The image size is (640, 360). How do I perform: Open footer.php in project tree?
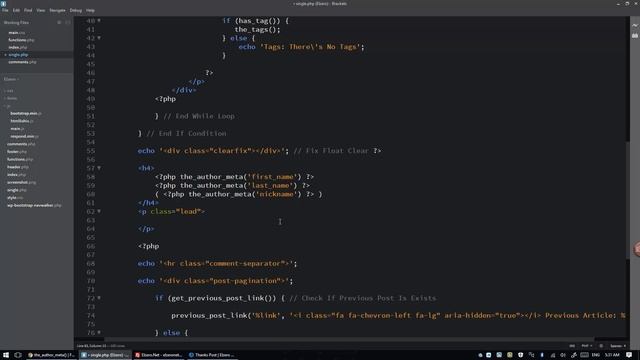point(17,152)
